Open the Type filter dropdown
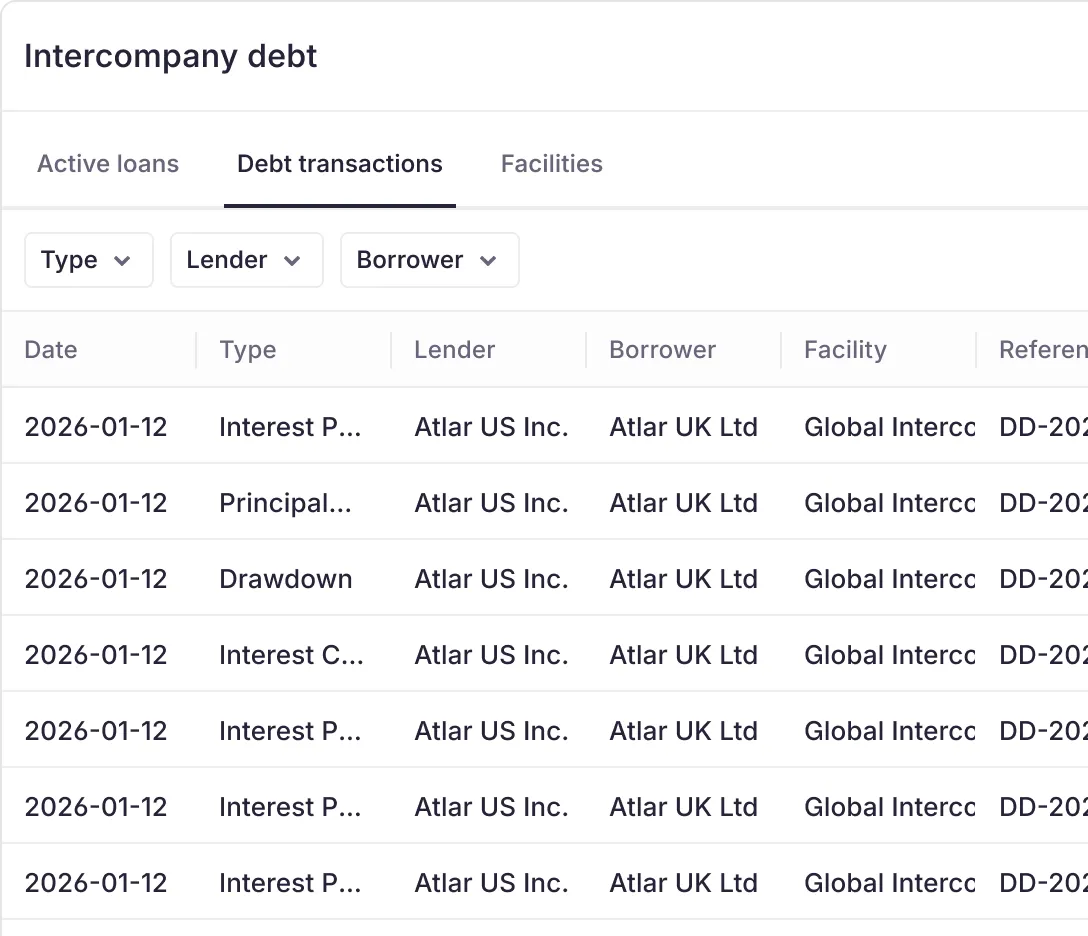 click(x=88, y=260)
